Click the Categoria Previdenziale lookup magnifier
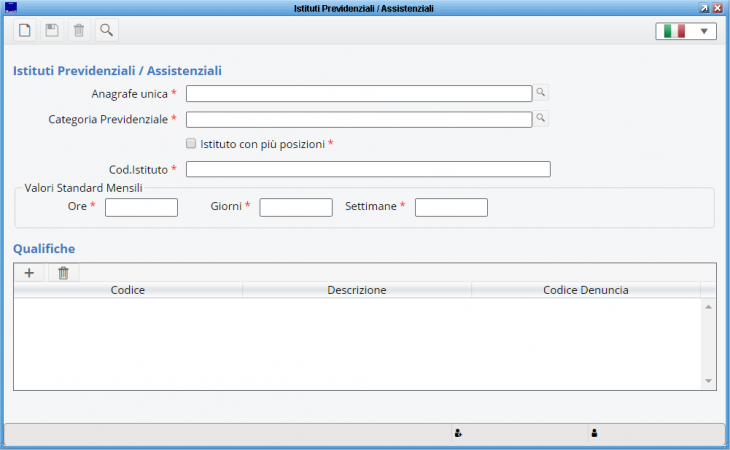Viewport: 730px width, 450px height. (x=541, y=118)
